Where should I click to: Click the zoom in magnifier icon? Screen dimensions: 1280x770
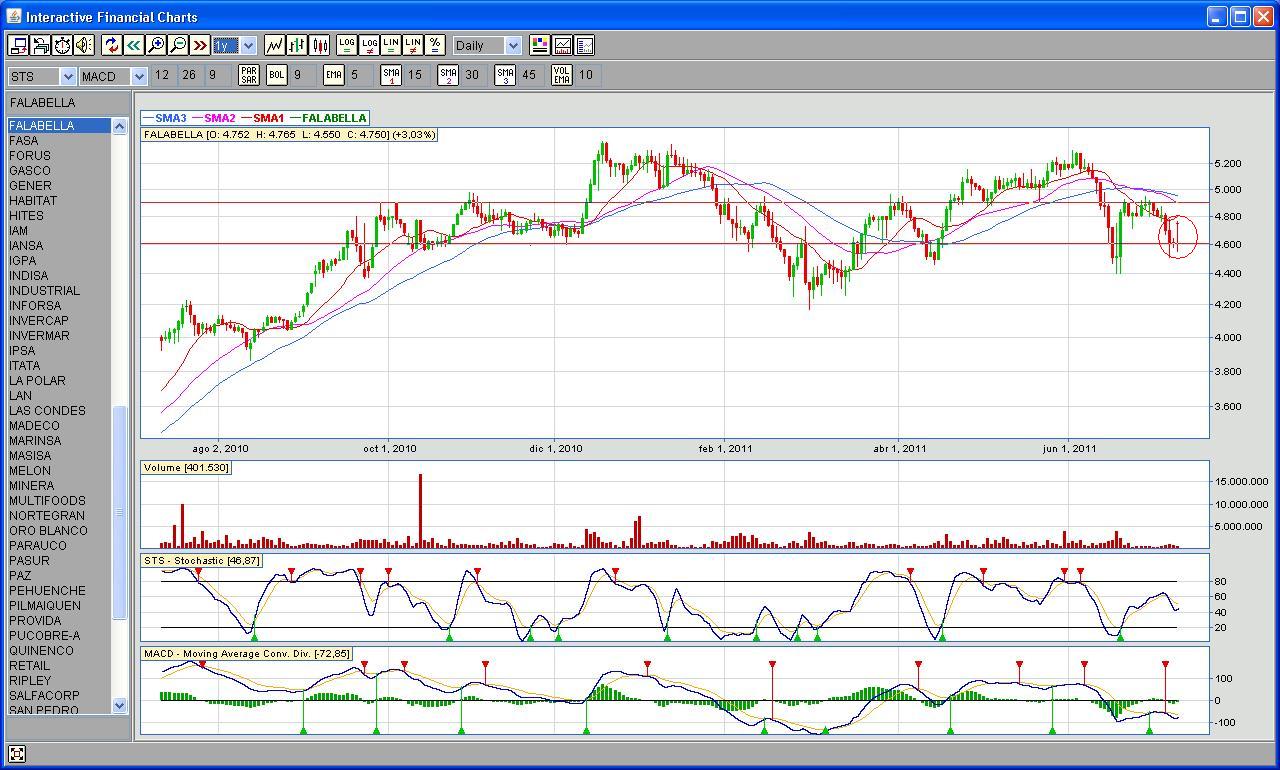click(156, 45)
